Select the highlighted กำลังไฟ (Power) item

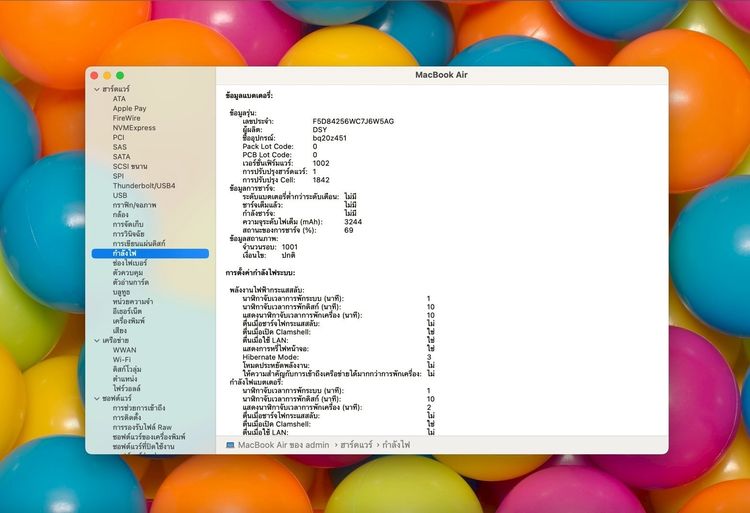(x=125, y=253)
